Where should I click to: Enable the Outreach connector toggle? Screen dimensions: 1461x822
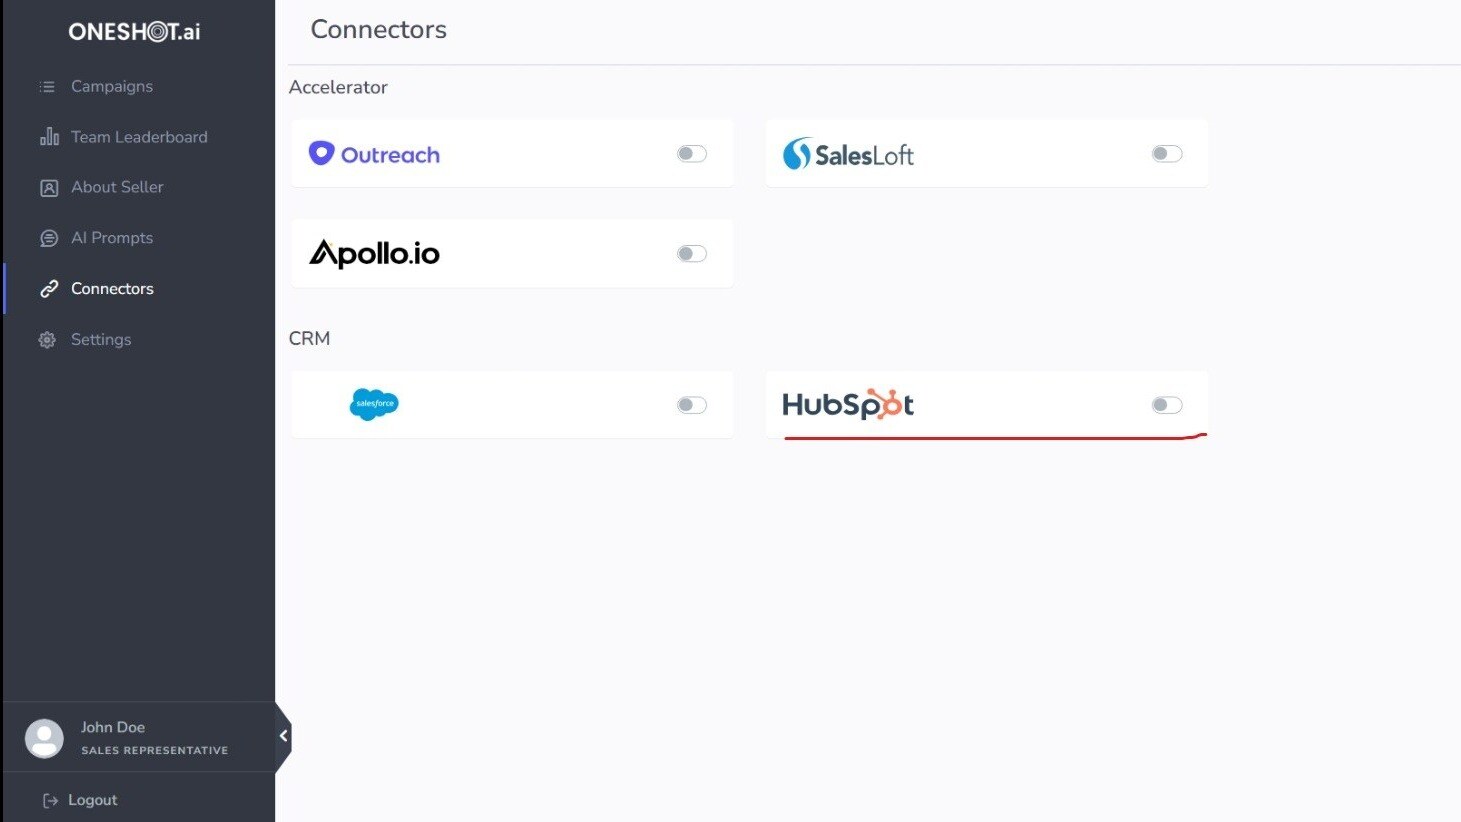click(x=691, y=153)
